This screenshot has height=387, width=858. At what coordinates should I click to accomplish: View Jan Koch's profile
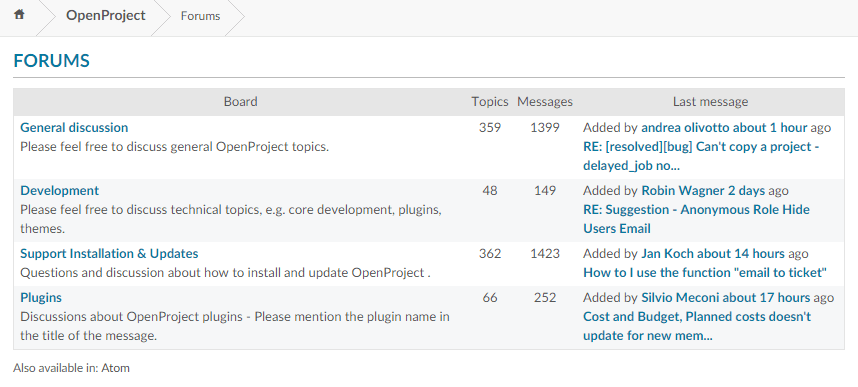point(667,254)
